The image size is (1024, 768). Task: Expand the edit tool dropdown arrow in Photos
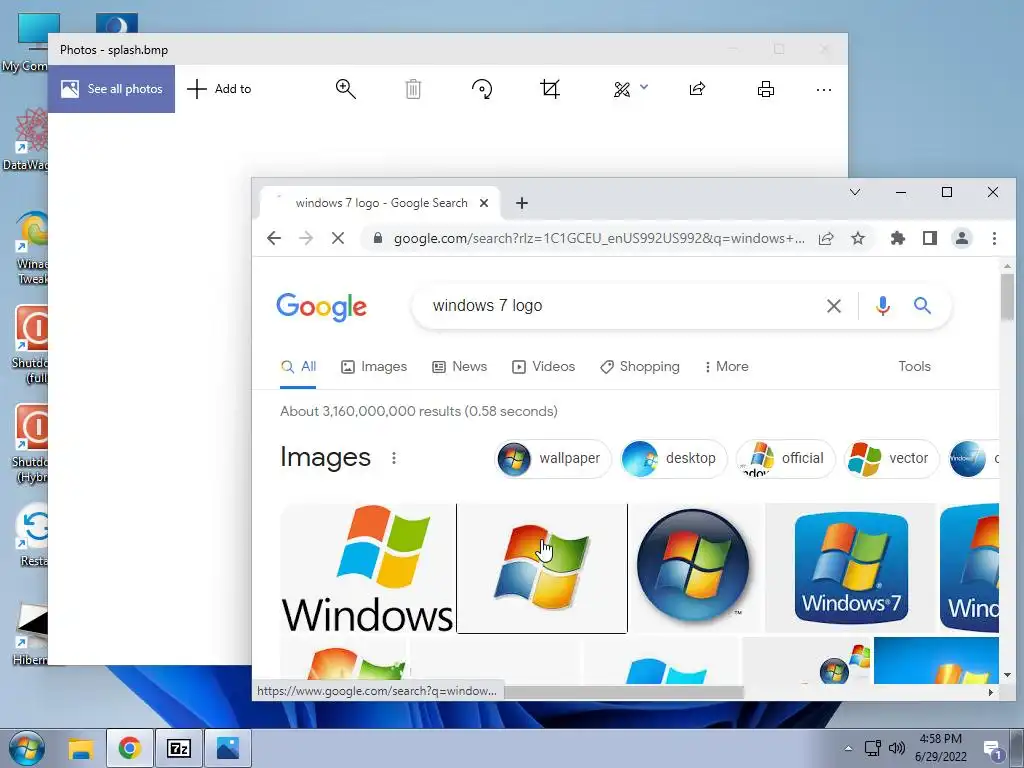pos(644,87)
